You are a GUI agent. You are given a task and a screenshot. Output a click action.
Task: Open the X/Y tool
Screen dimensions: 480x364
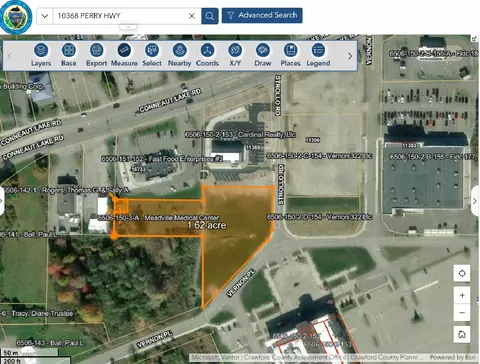235,55
